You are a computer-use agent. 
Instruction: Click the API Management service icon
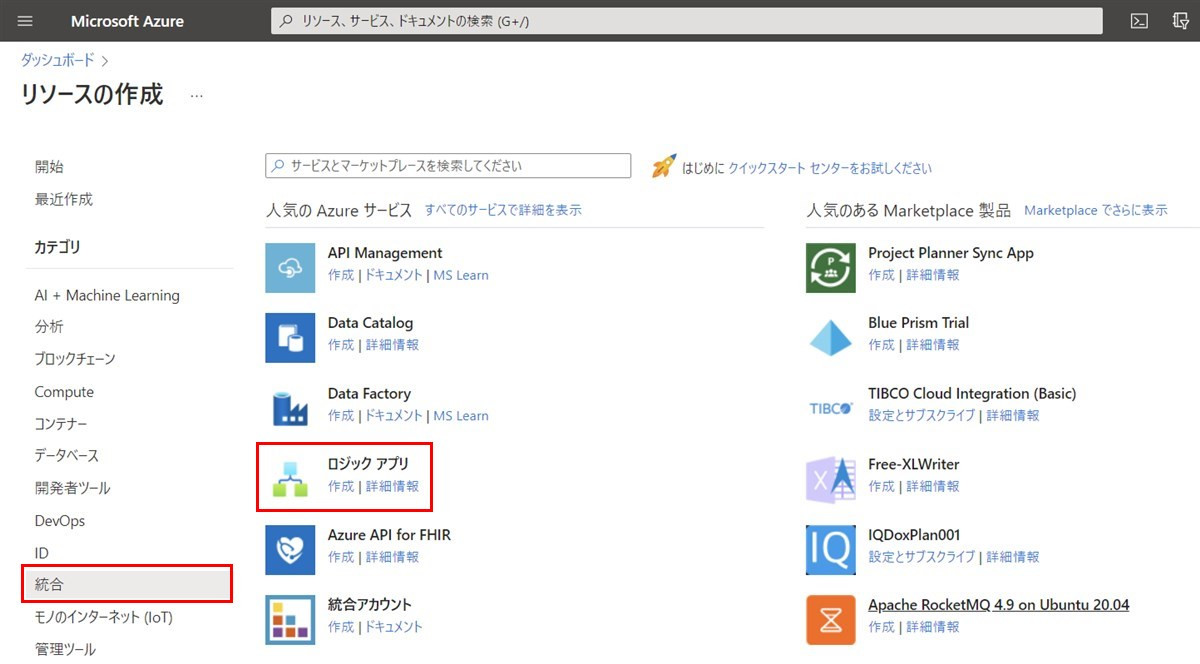(290, 268)
